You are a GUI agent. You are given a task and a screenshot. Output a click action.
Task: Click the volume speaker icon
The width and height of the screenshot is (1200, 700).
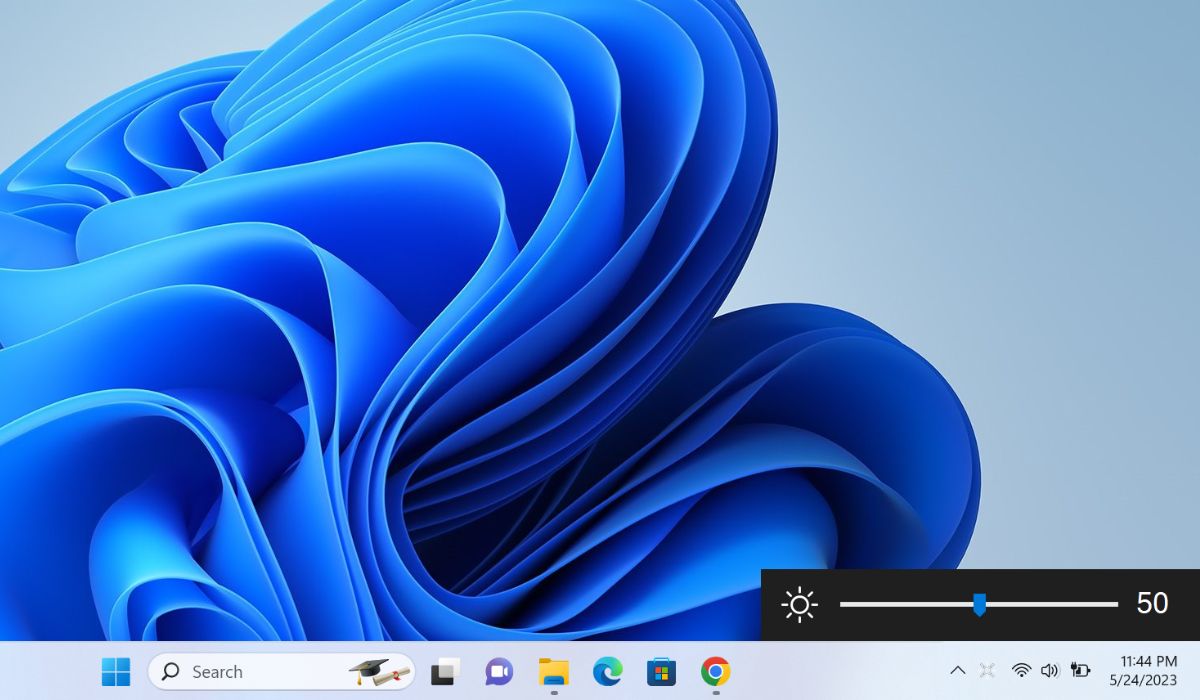pyautogui.click(x=1048, y=671)
